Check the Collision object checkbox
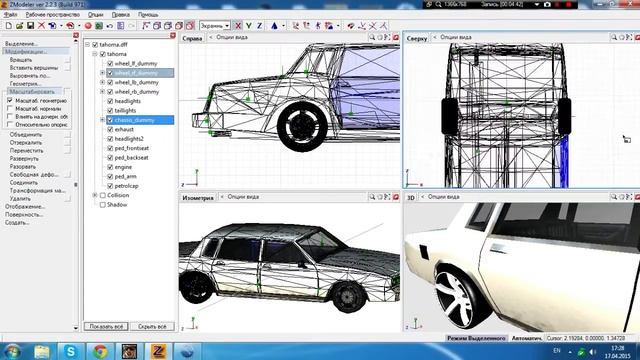 (102, 196)
